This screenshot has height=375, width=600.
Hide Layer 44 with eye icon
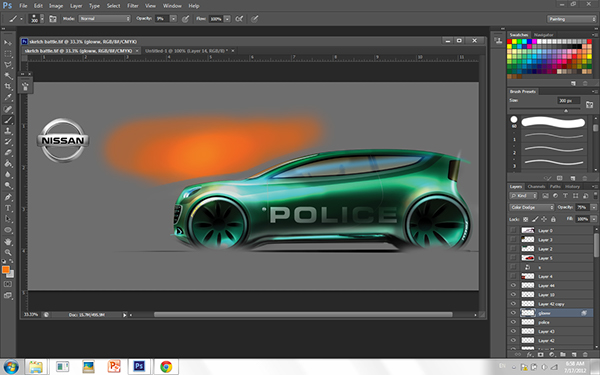[x=513, y=285]
